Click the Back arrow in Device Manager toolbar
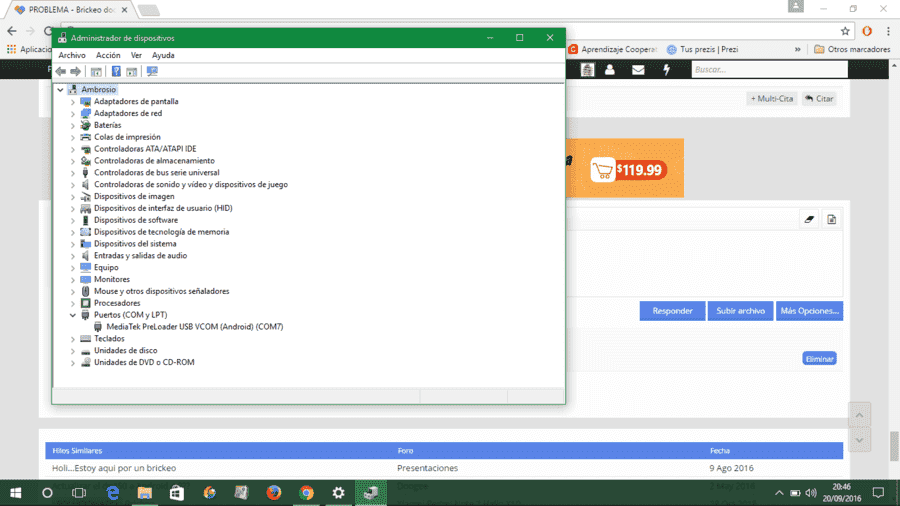The image size is (900, 506). click(x=61, y=72)
